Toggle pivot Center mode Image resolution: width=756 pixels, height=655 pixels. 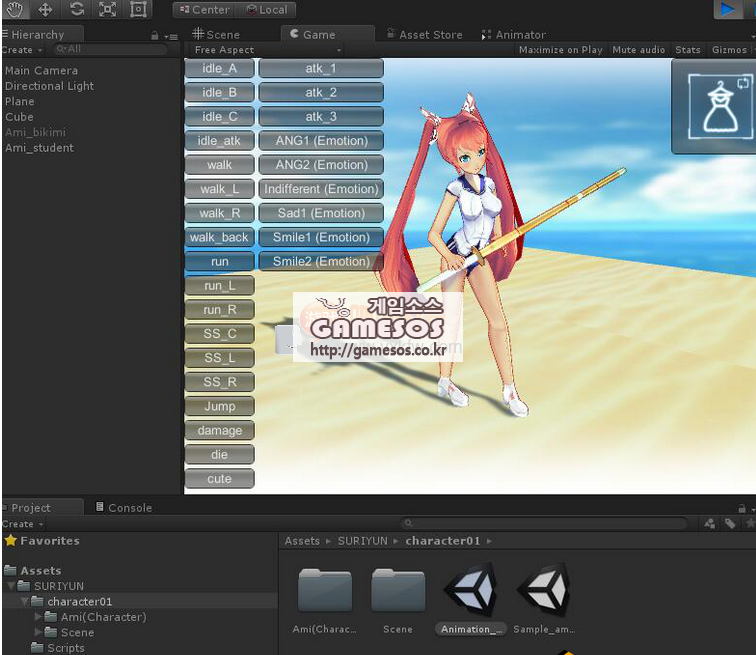(204, 10)
